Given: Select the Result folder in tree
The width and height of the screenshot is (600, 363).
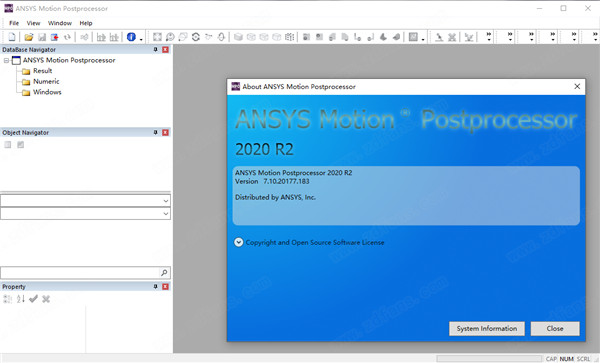Looking at the screenshot, I should 42,71.
